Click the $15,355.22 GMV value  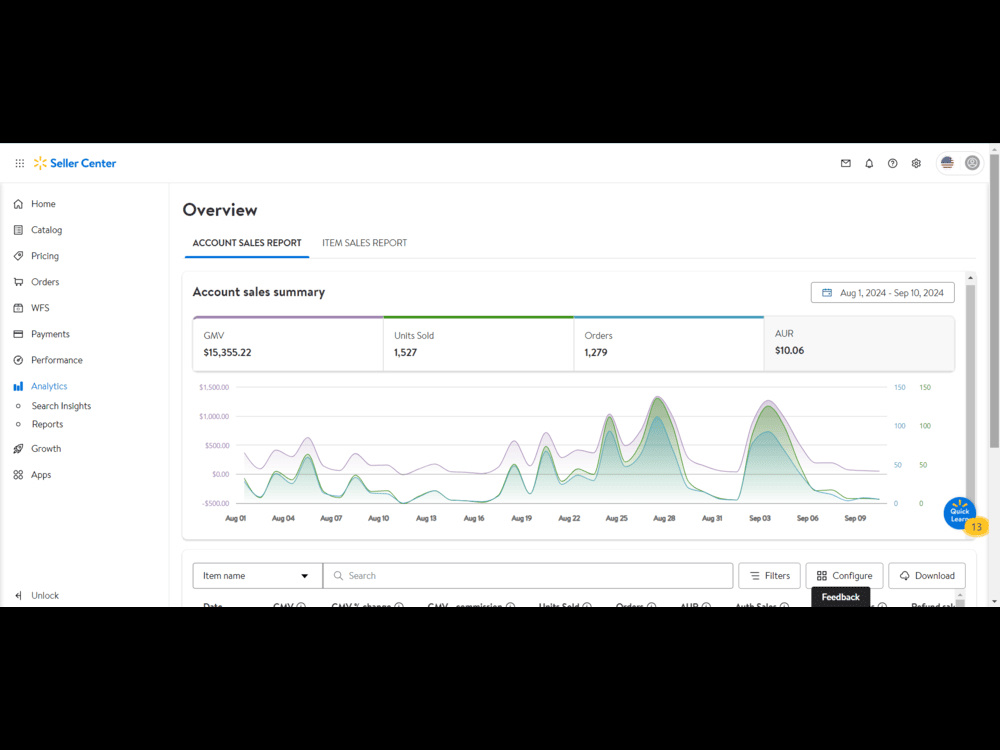coord(227,353)
